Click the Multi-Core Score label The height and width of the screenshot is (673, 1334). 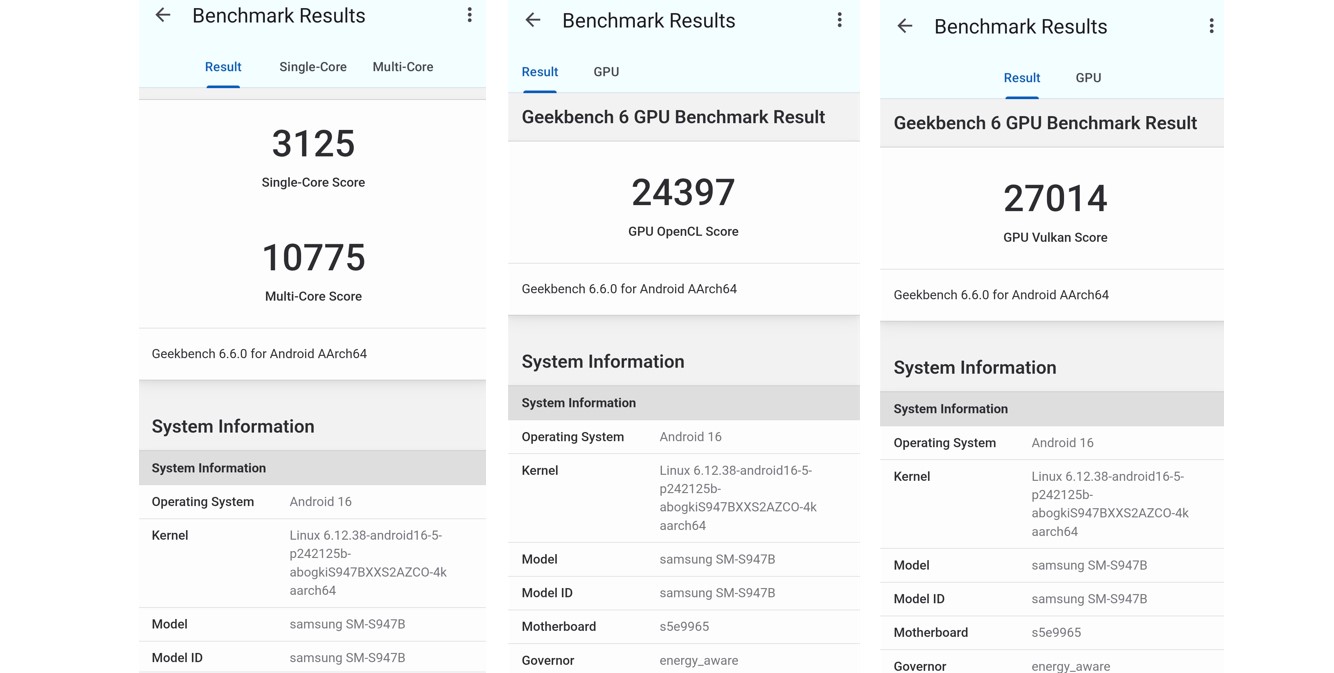[313, 297]
